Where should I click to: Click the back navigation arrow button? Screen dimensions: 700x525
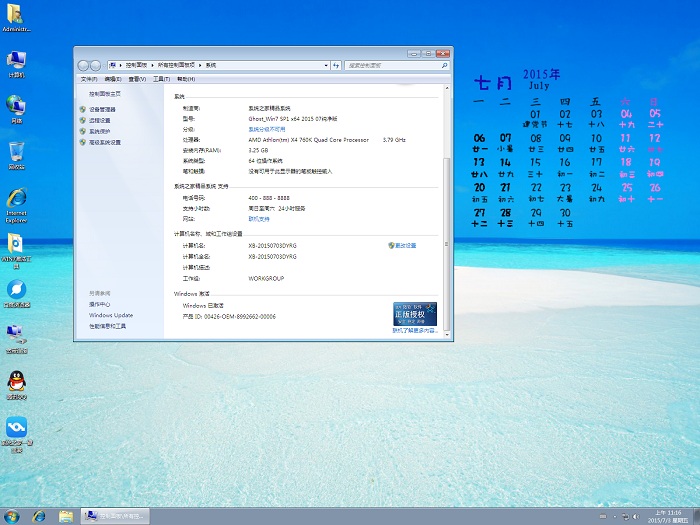coord(84,65)
